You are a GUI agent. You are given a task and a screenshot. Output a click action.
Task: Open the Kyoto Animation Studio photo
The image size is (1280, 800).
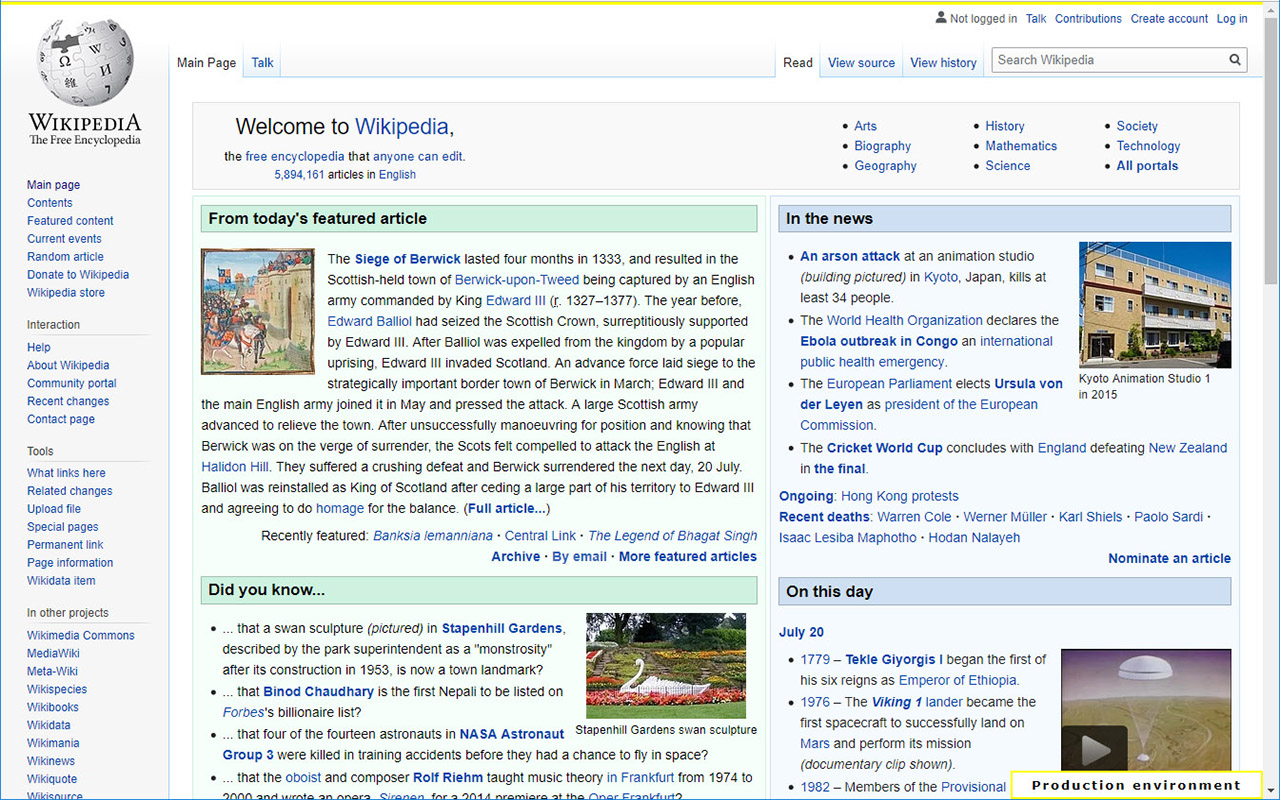(x=1155, y=305)
